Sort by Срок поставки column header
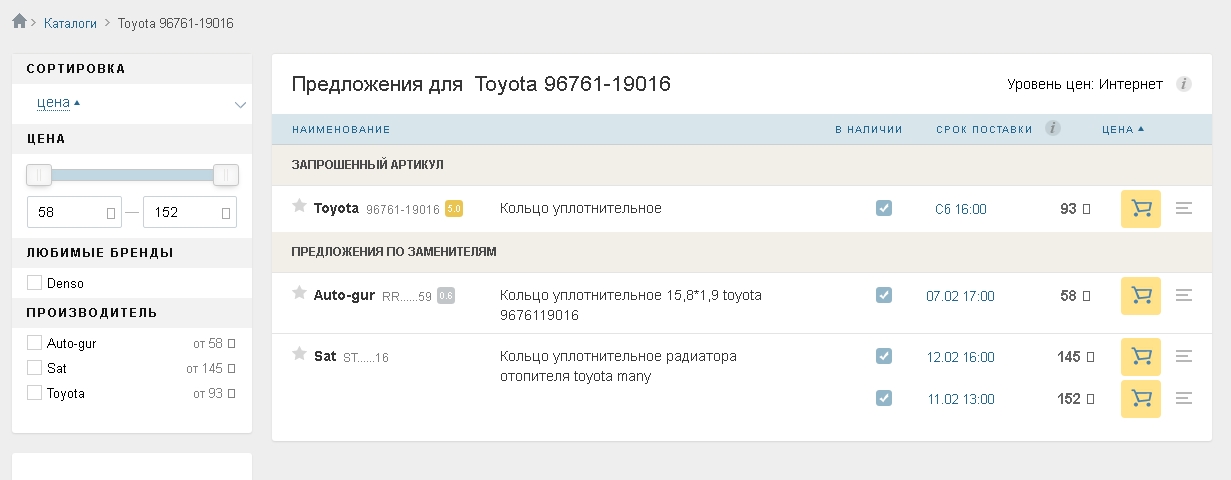The image size is (1231, 480). [984, 129]
